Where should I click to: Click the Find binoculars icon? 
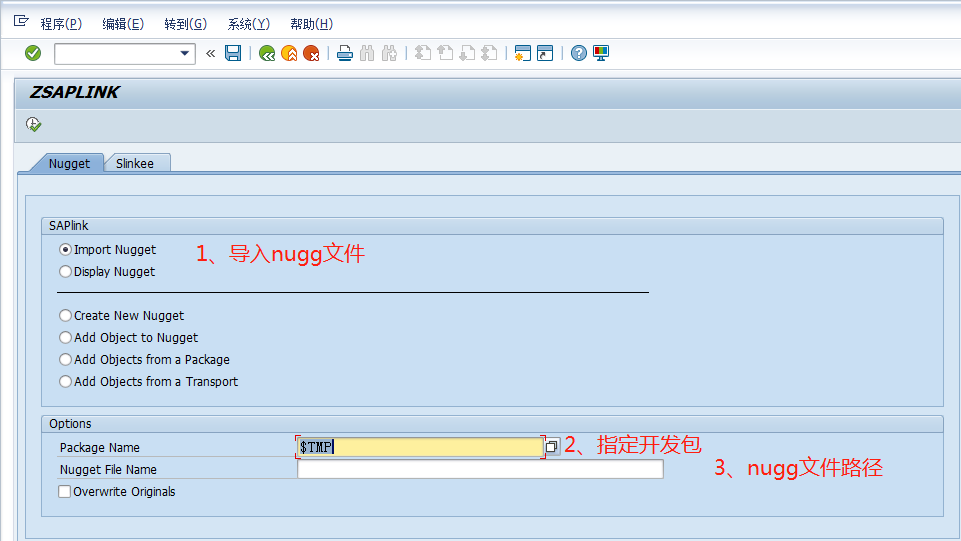367,53
